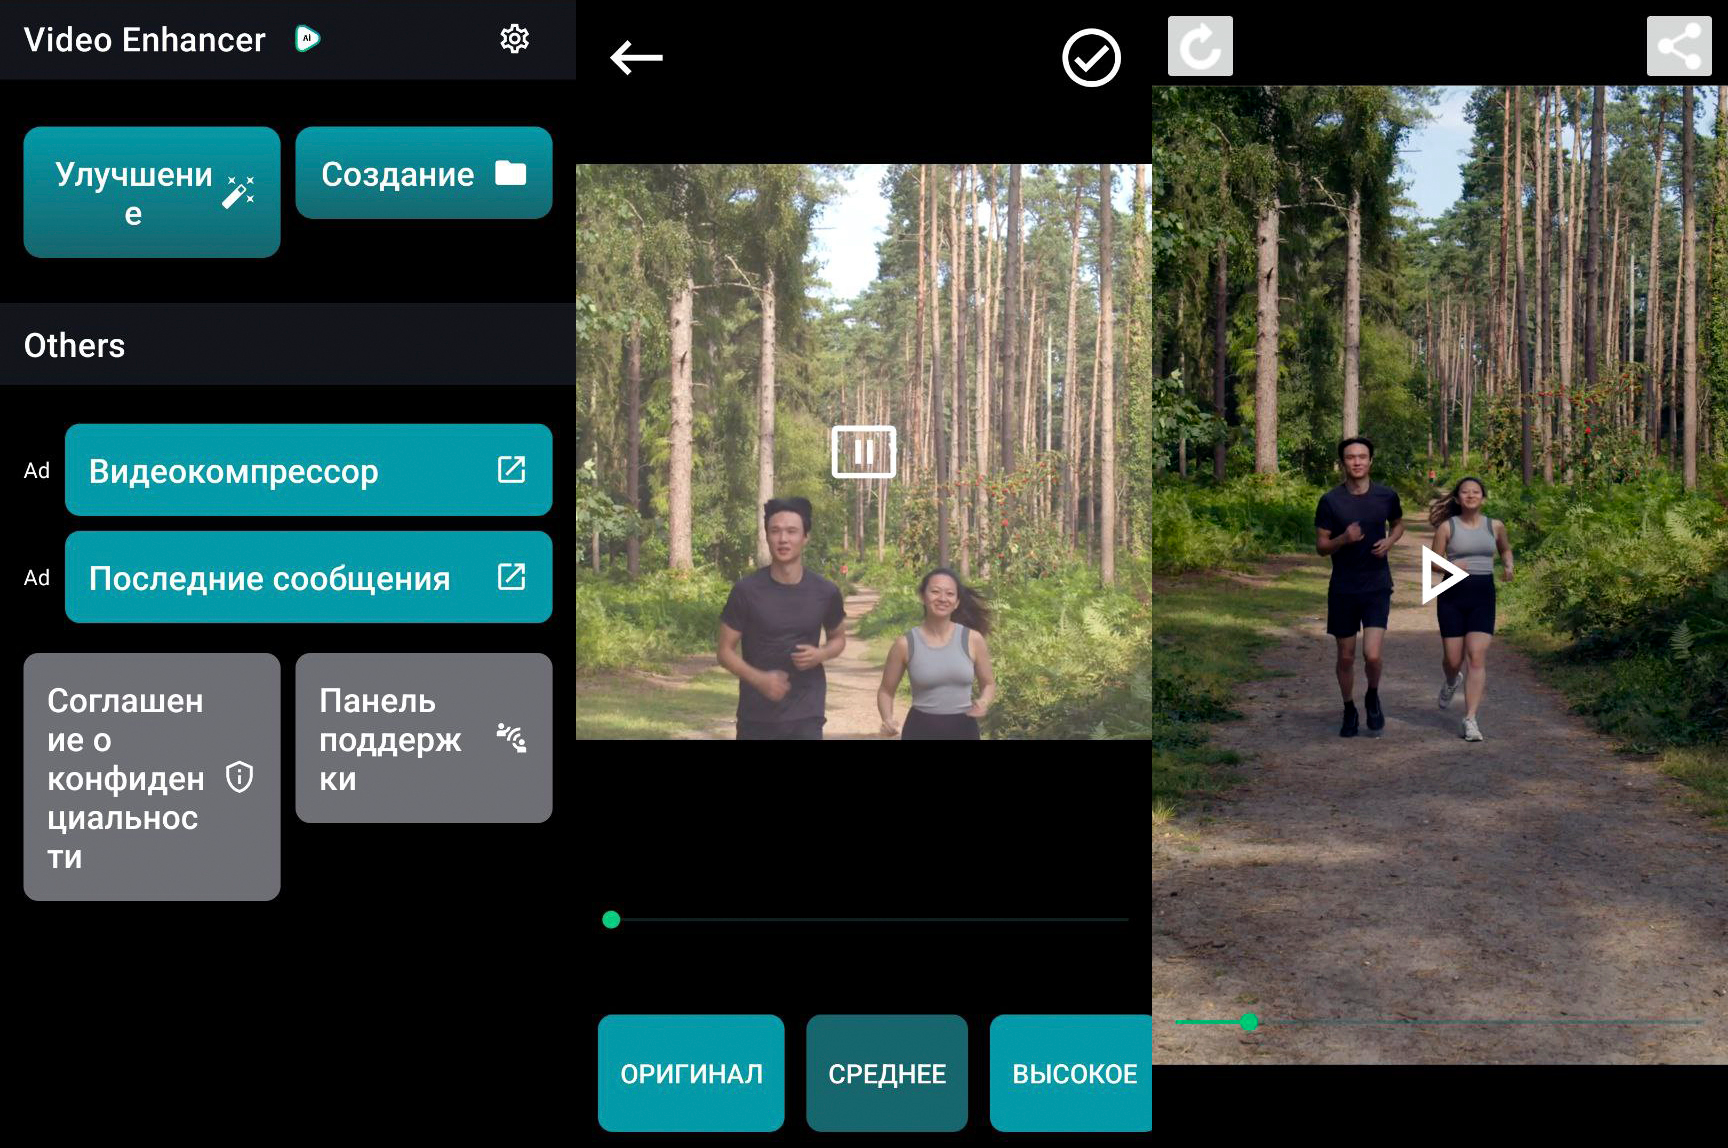
Task: Click folder icon on Создание button
Action: 511,173
